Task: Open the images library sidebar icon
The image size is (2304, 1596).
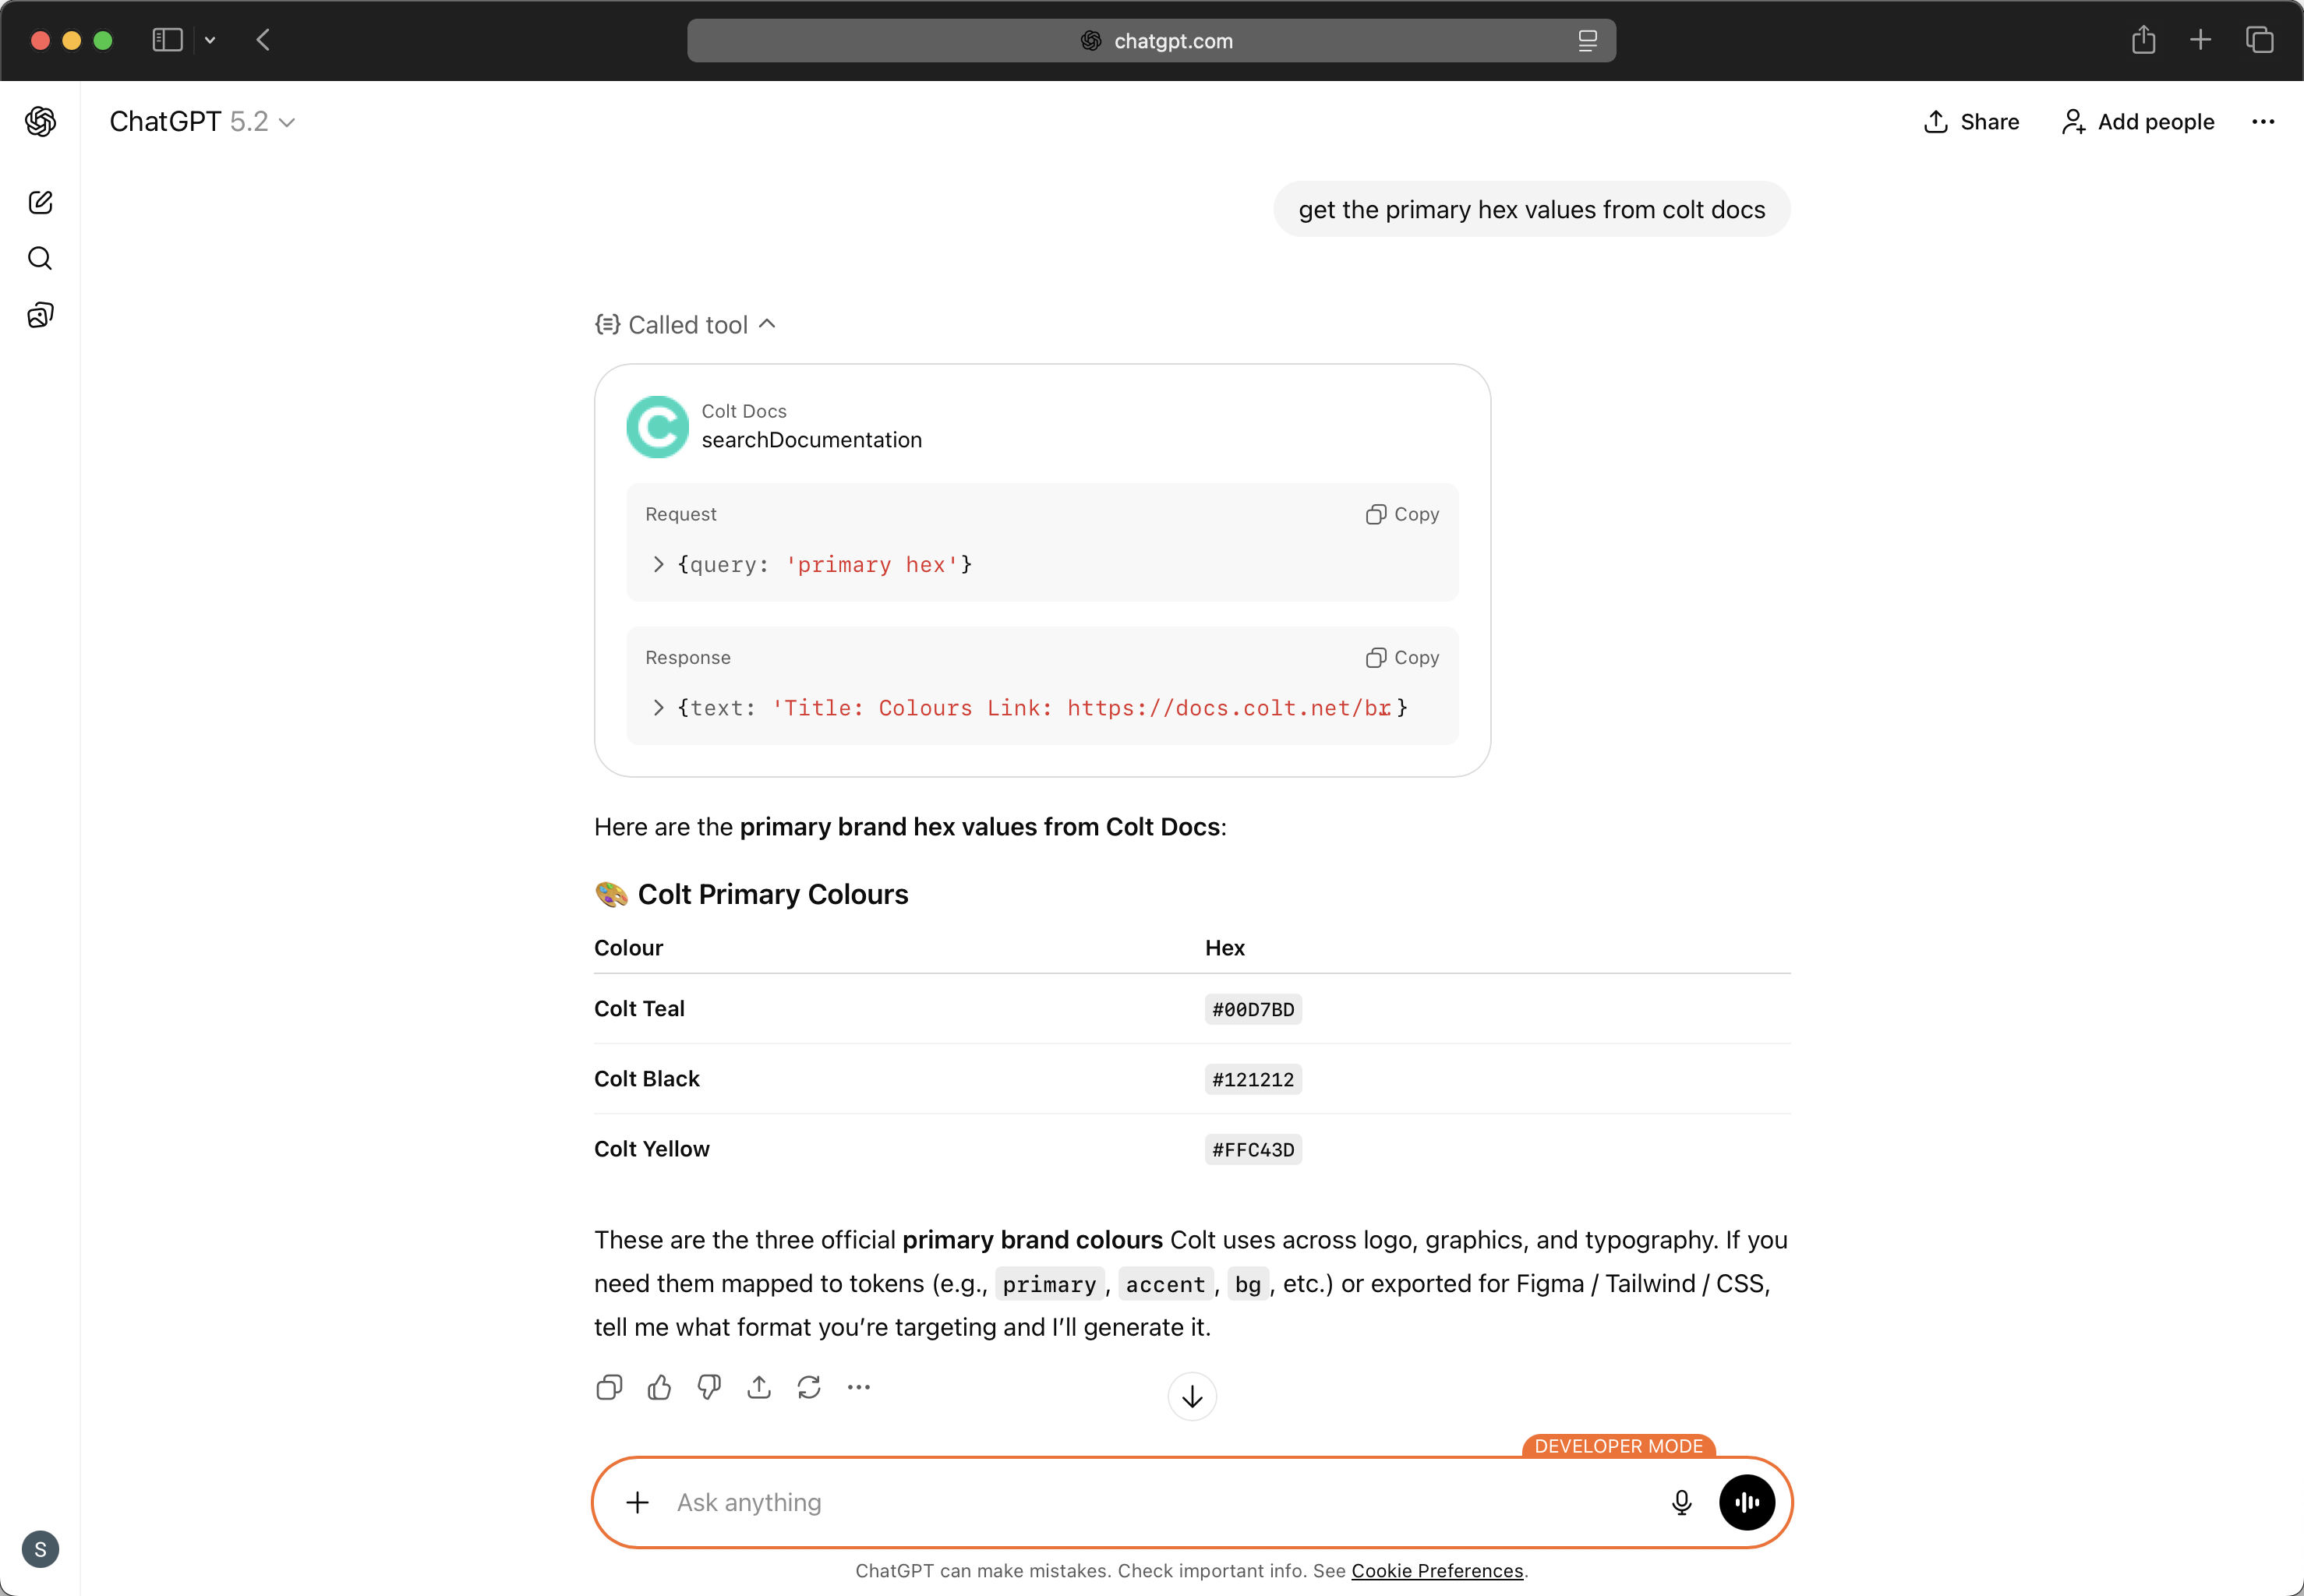Action: (40, 316)
